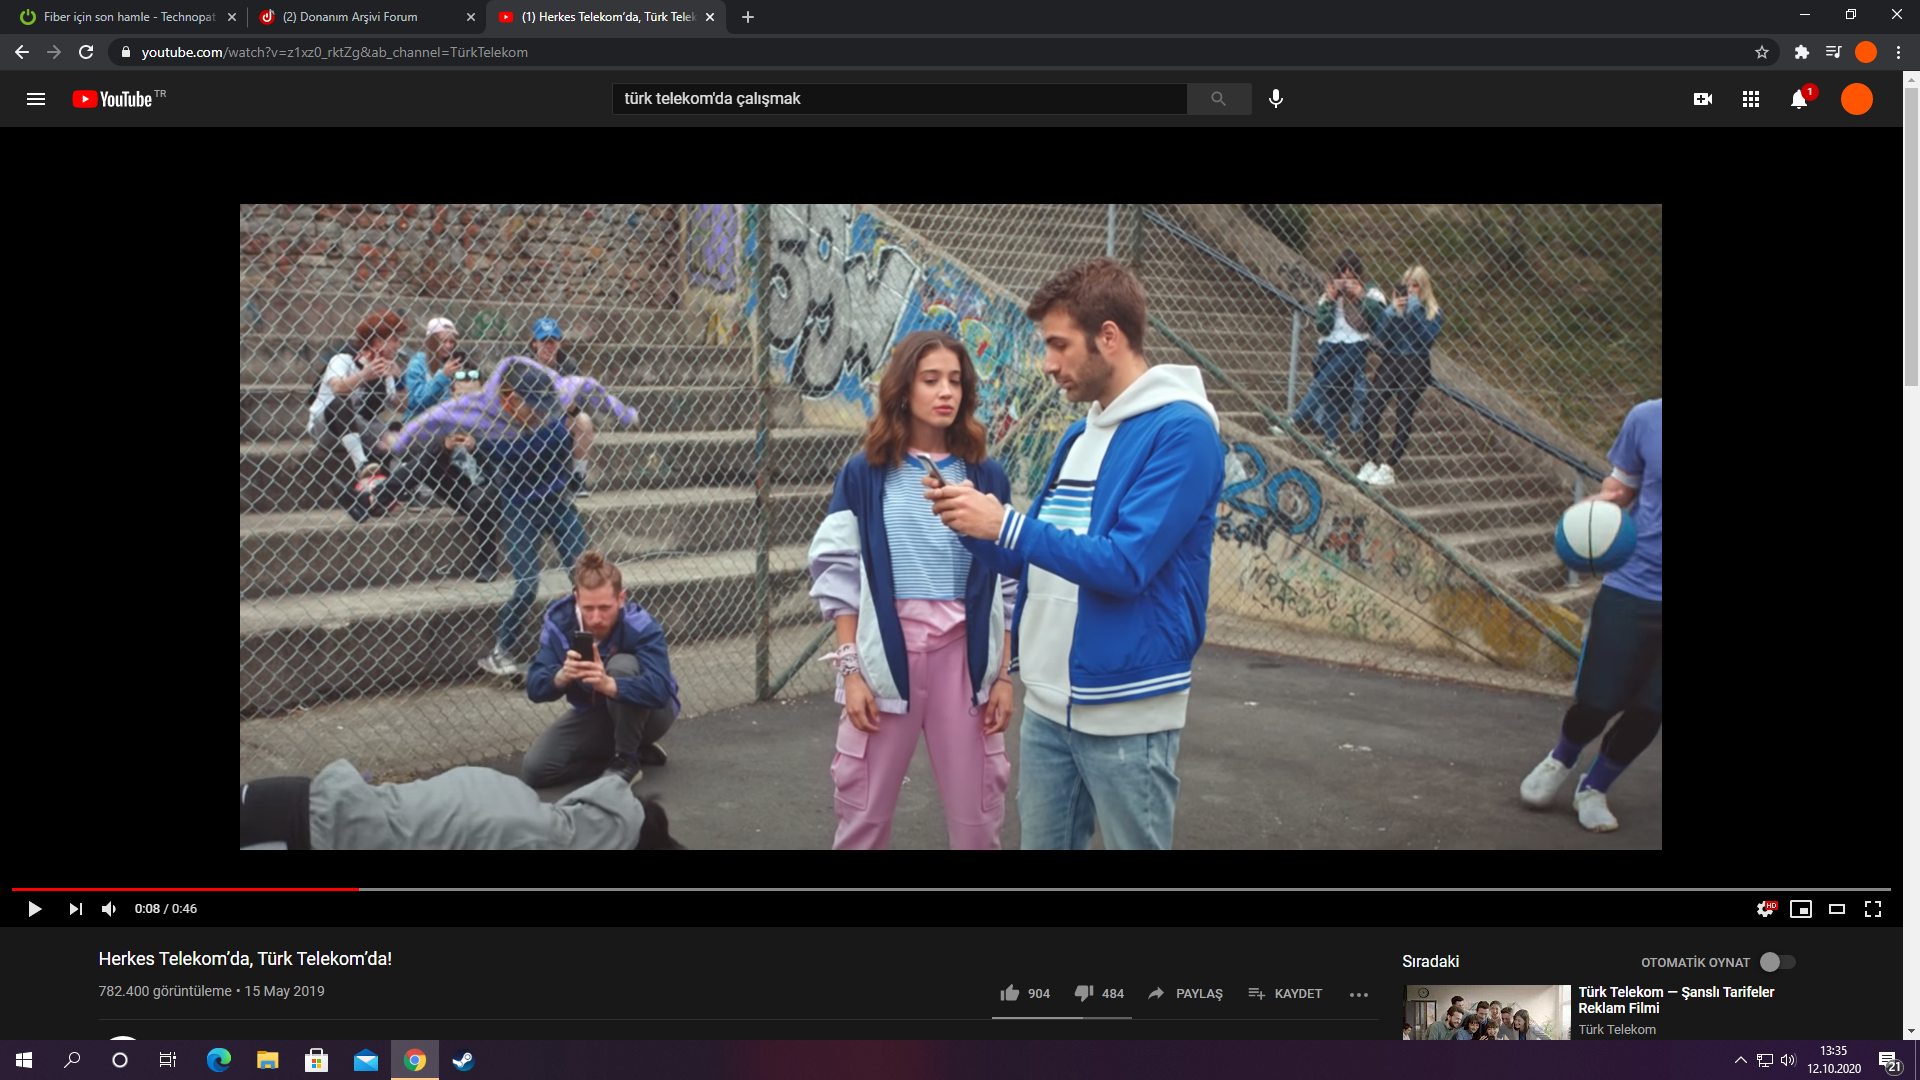Open the notifications bell
Image resolution: width=1920 pixels, height=1080 pixels.
(x=1799, y=99)
